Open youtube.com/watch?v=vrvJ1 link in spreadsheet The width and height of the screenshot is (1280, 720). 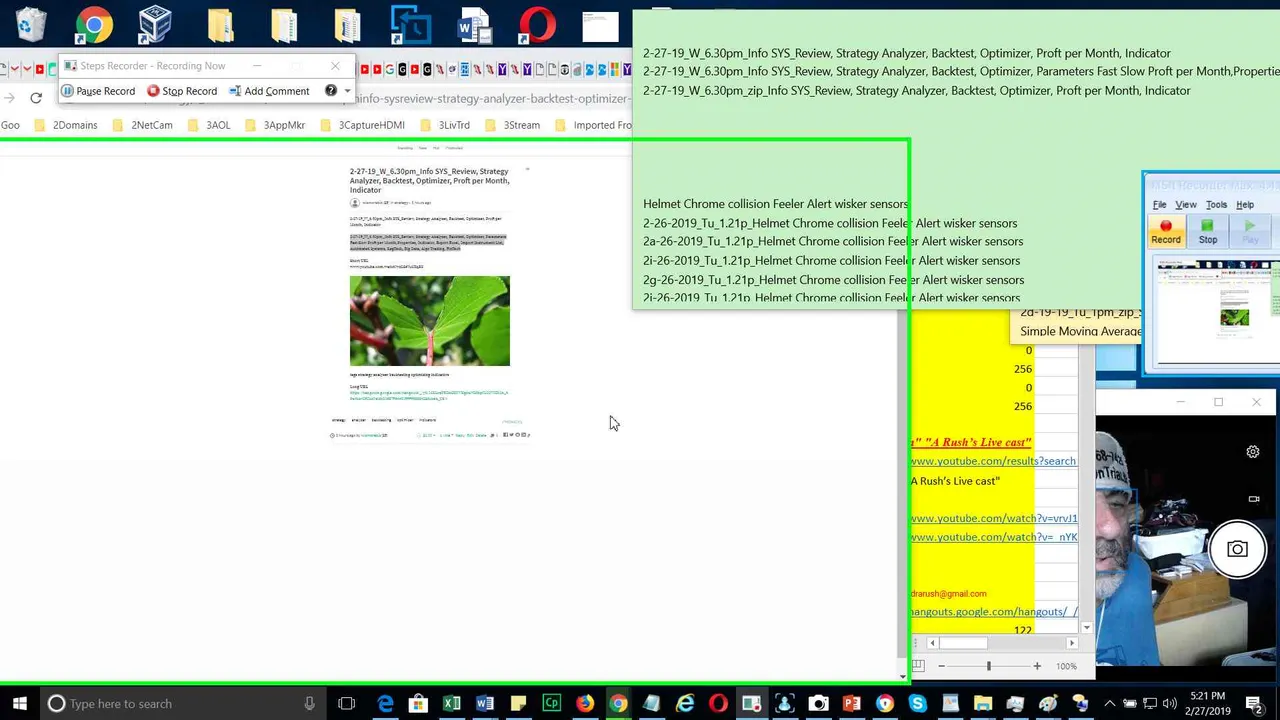pos(993,518)
